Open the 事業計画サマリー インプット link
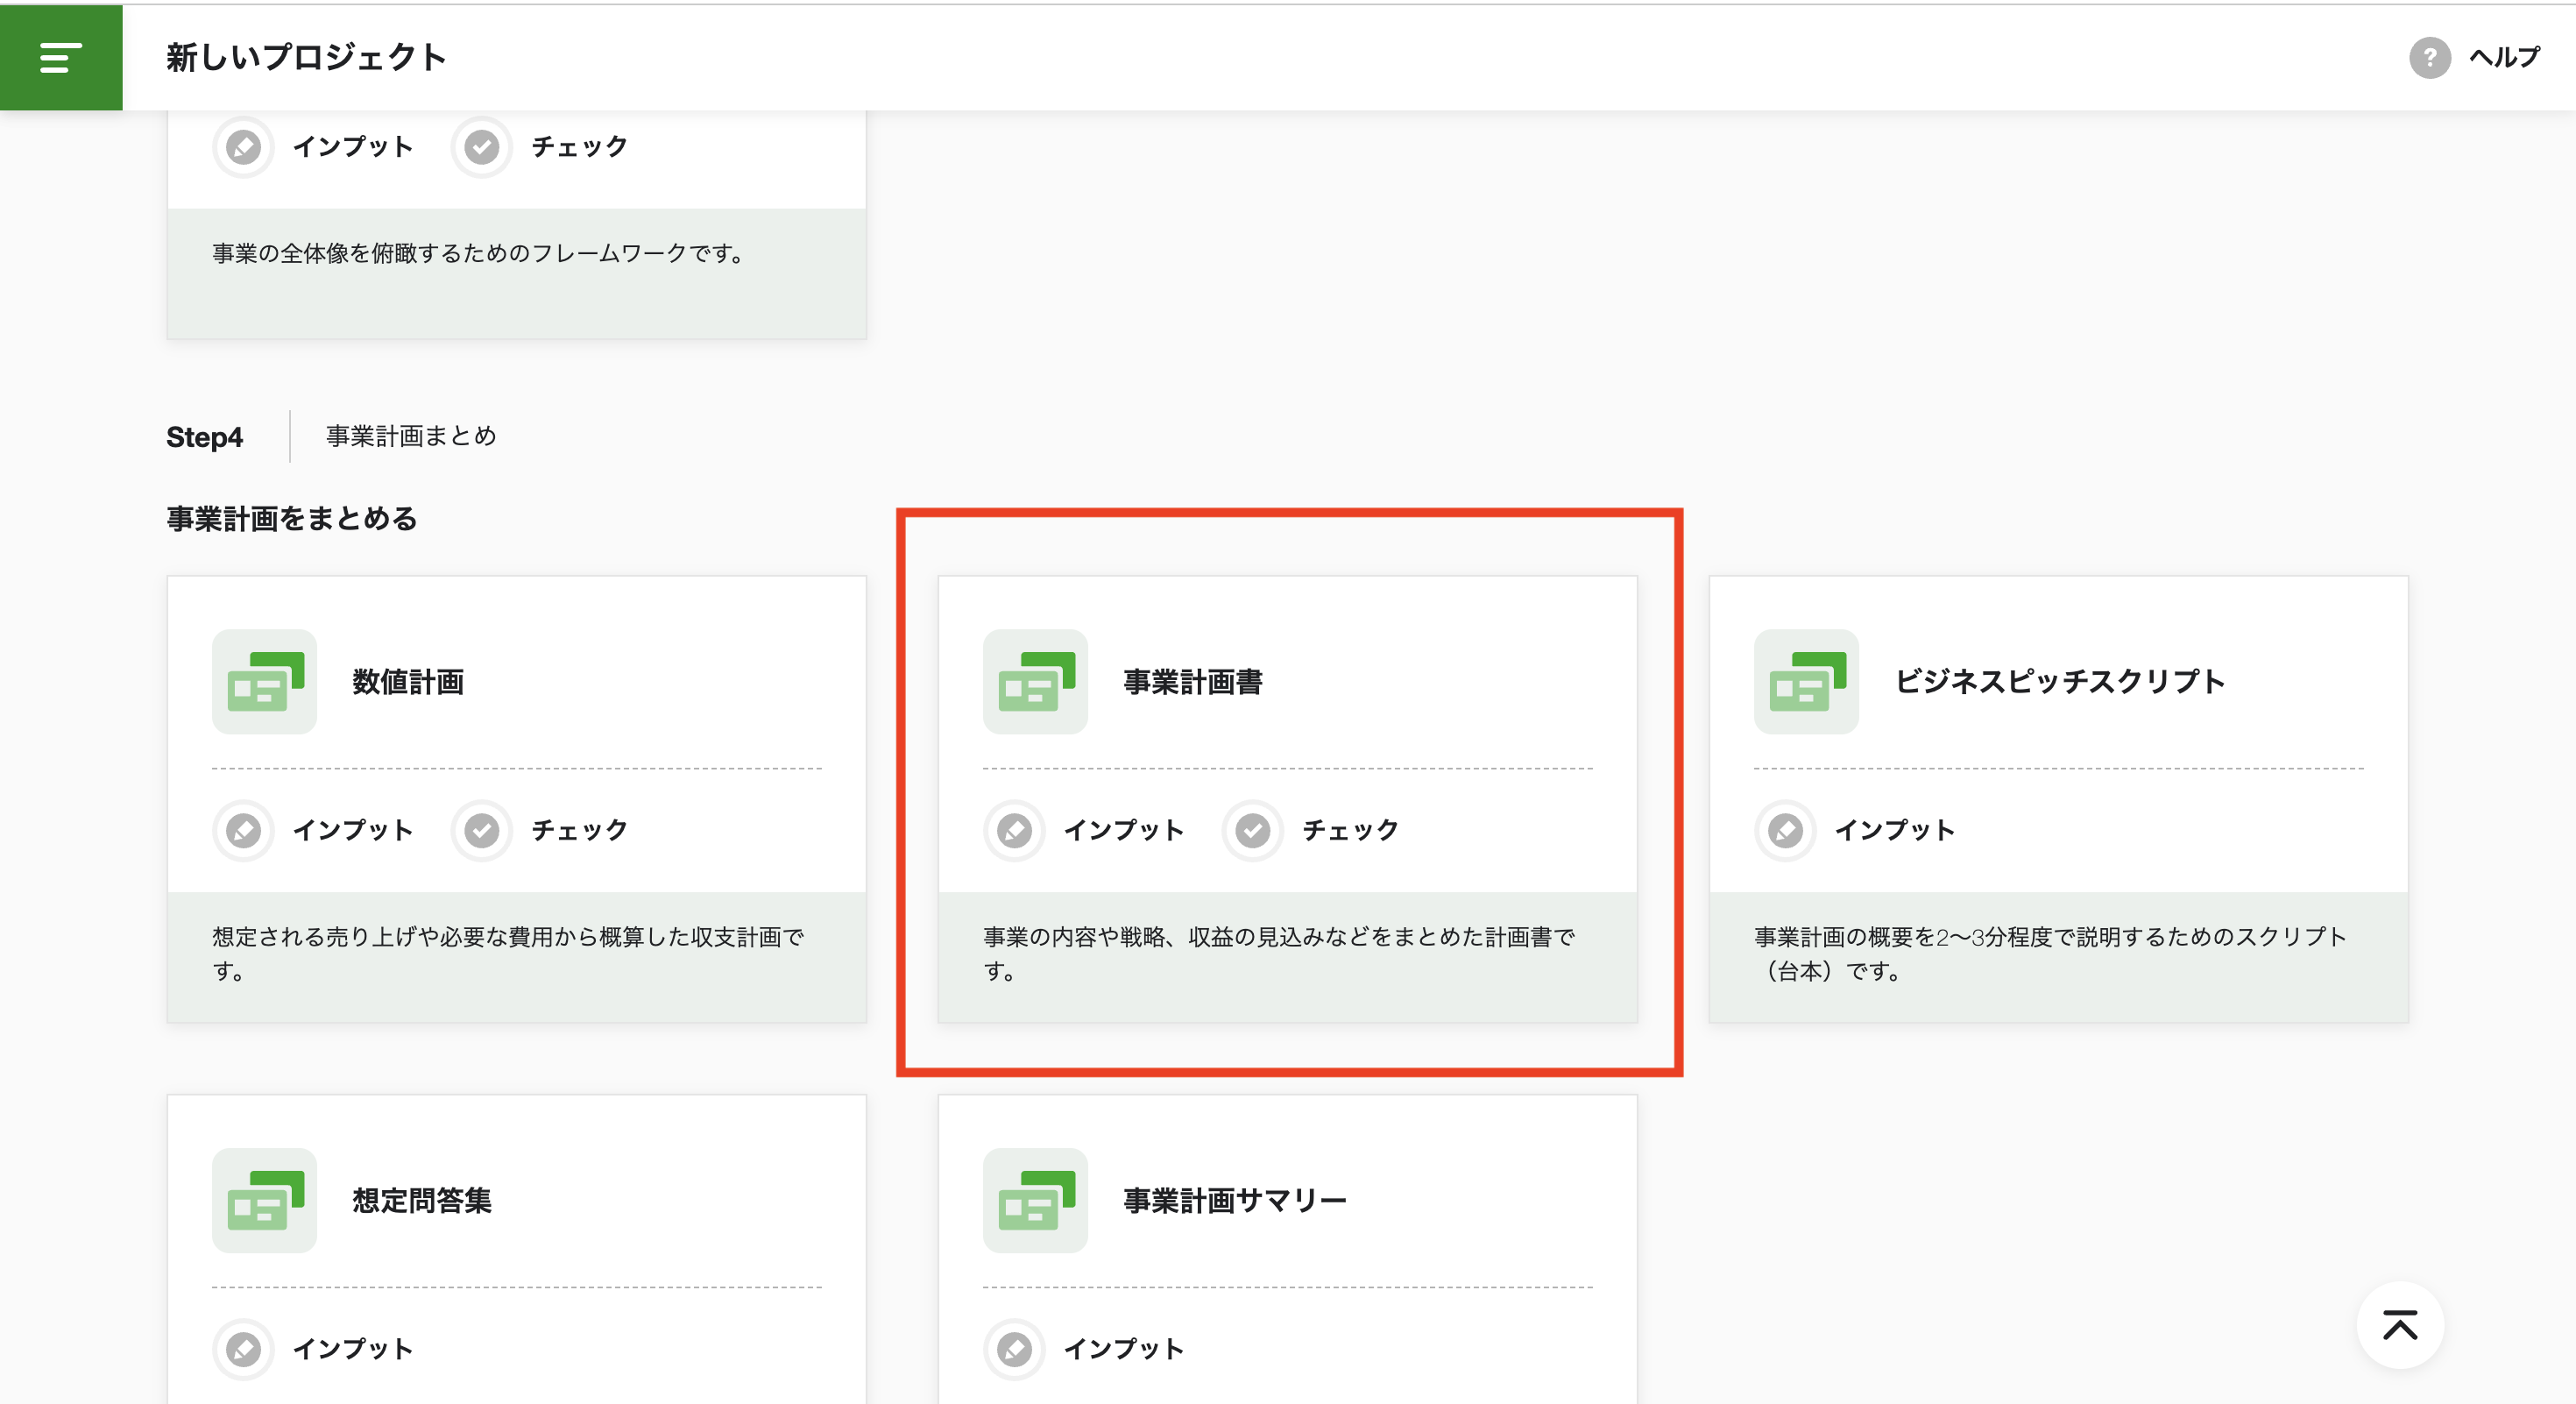This screenshot has width=2576, height=1404. coord(1122,1348)
